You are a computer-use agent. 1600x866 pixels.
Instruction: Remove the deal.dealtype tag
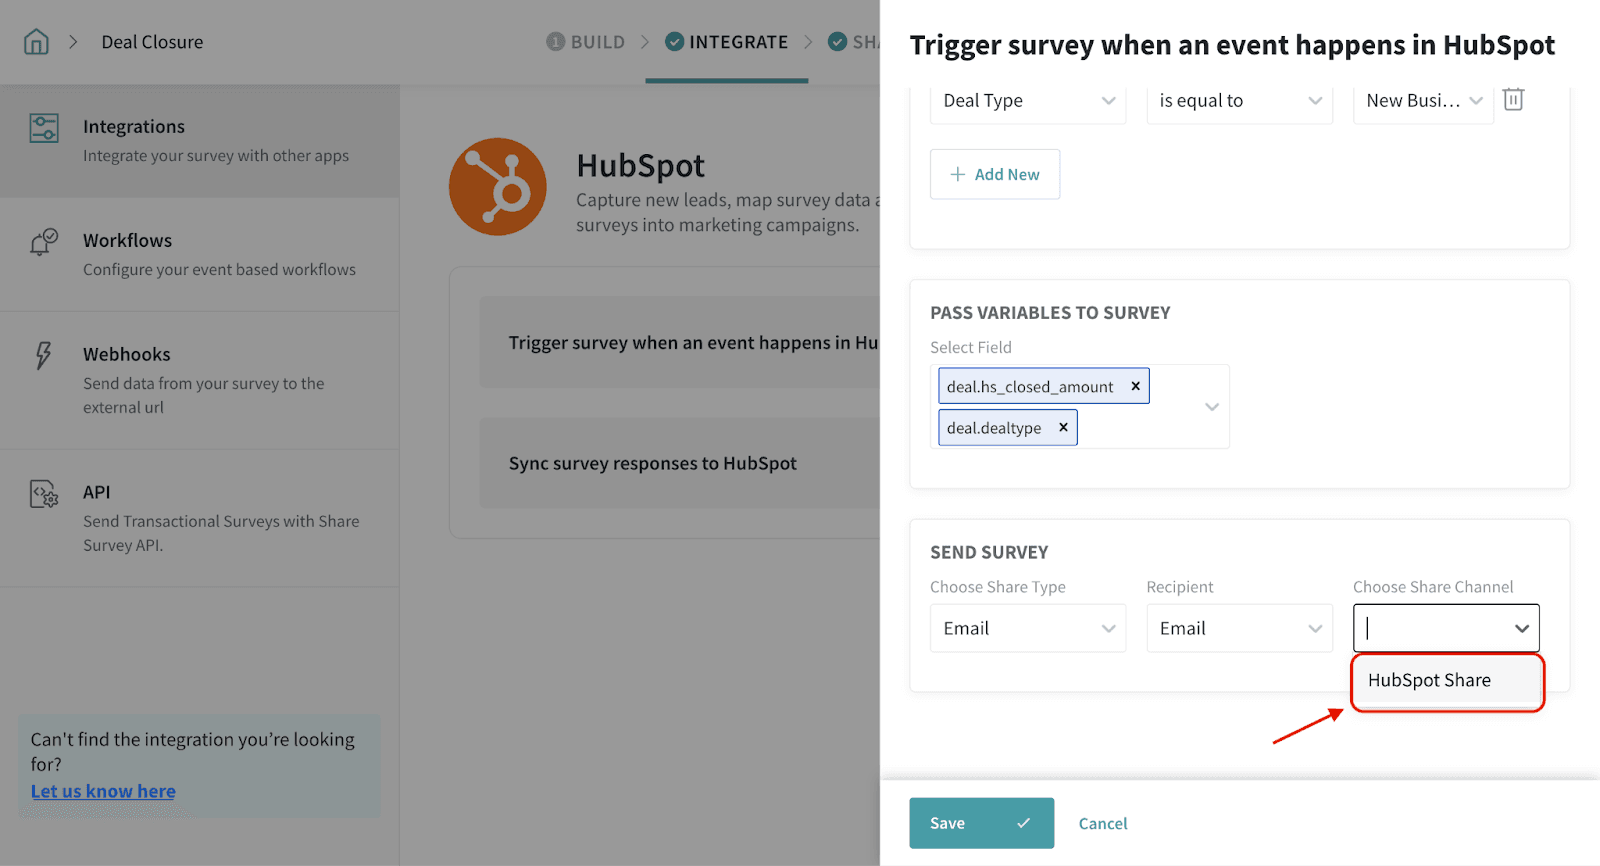[1063, 427]
